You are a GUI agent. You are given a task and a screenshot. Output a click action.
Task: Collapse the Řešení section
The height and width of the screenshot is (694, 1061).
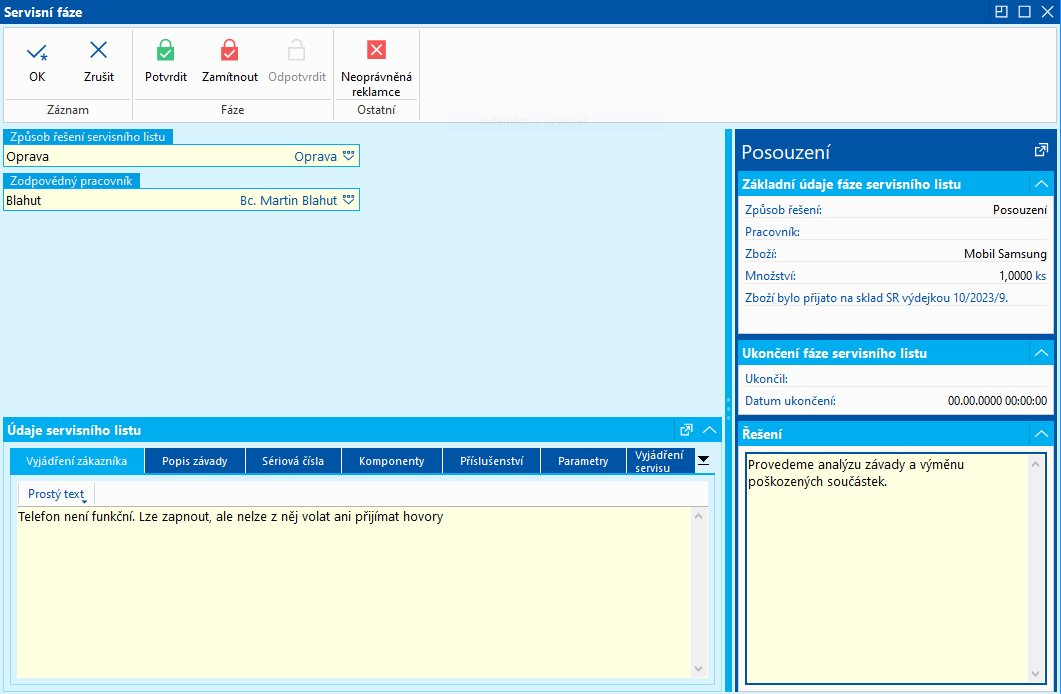[1041, 434]
